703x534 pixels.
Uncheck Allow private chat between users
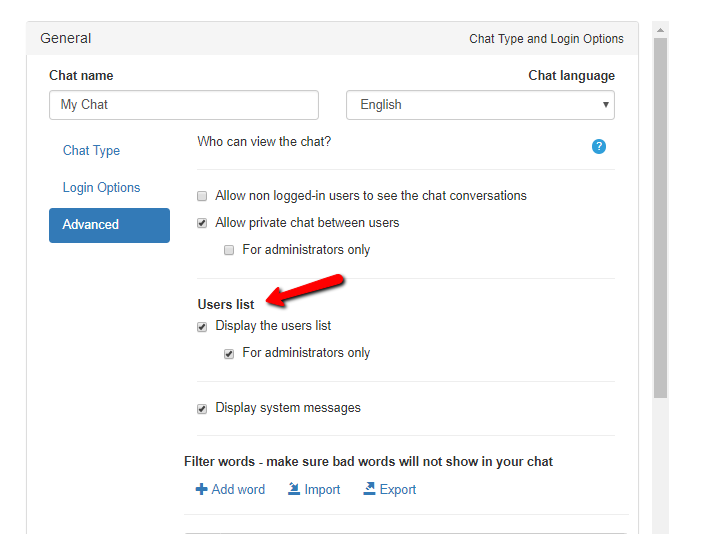[202, 223]
